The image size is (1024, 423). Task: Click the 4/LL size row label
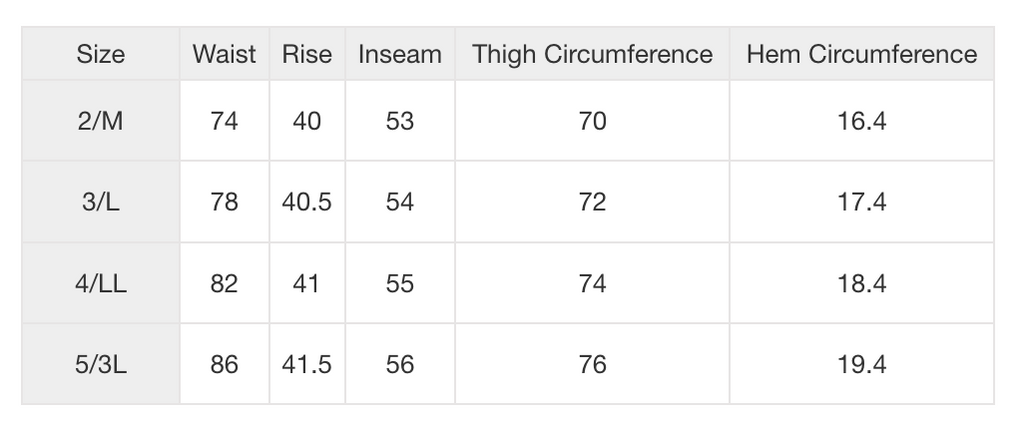pos(101,284)
